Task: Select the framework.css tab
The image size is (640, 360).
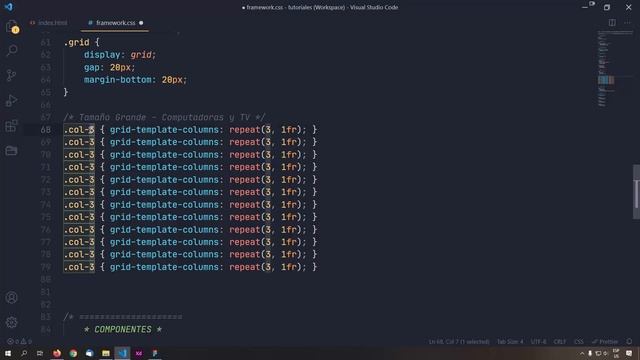Action: pos(115,23)
